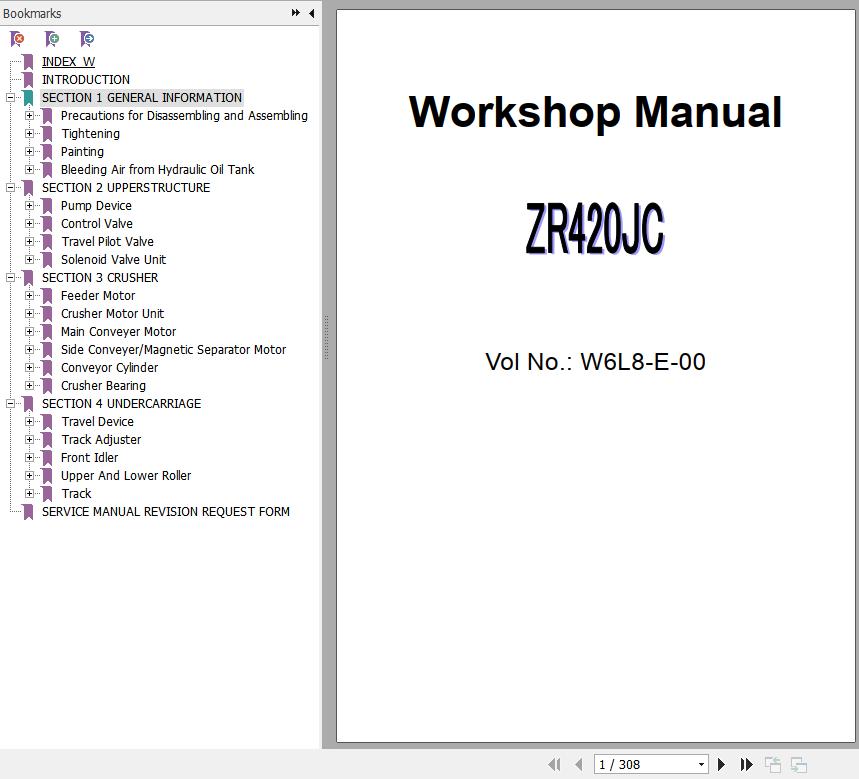Expand Precautions for Disassembling and Assembling
859x779 pixels.
30,116
